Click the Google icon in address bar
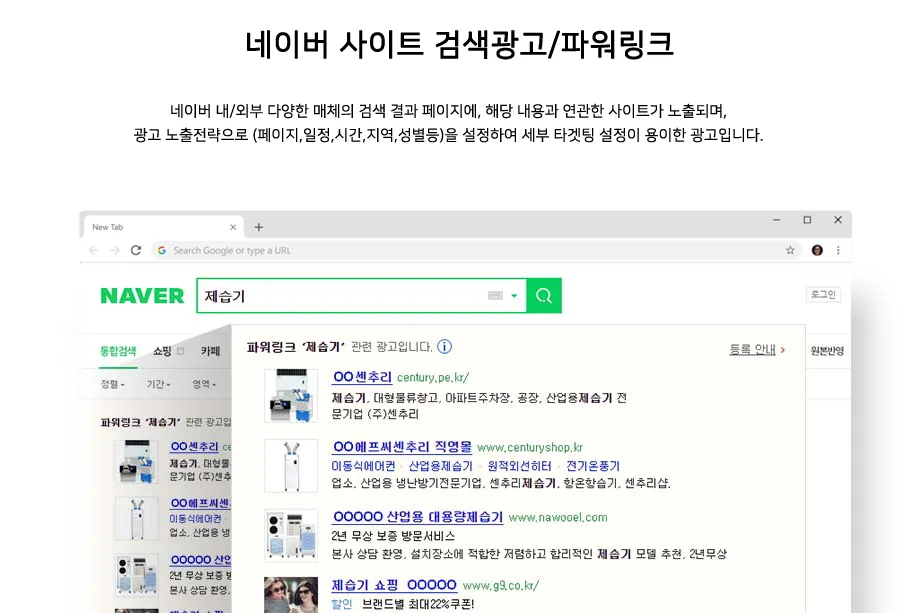 pyautogui.click(x=162, y=250)
